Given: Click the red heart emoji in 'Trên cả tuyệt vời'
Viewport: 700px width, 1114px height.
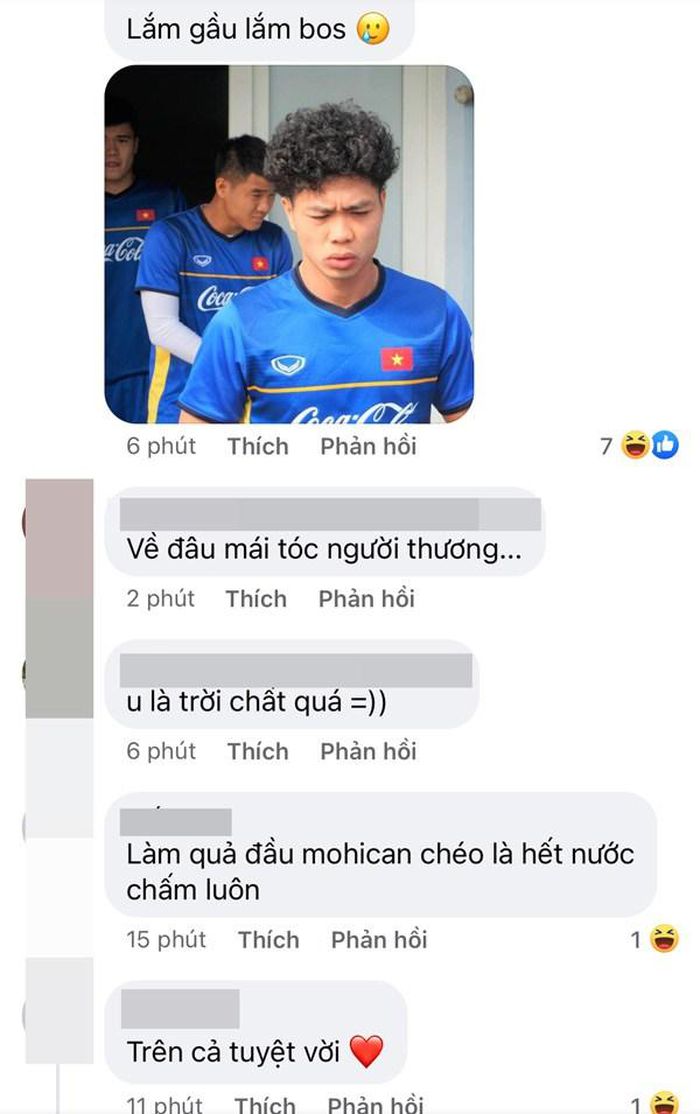Looking at the screenshot, I should pyautogui.click(x=366, y=1051).
